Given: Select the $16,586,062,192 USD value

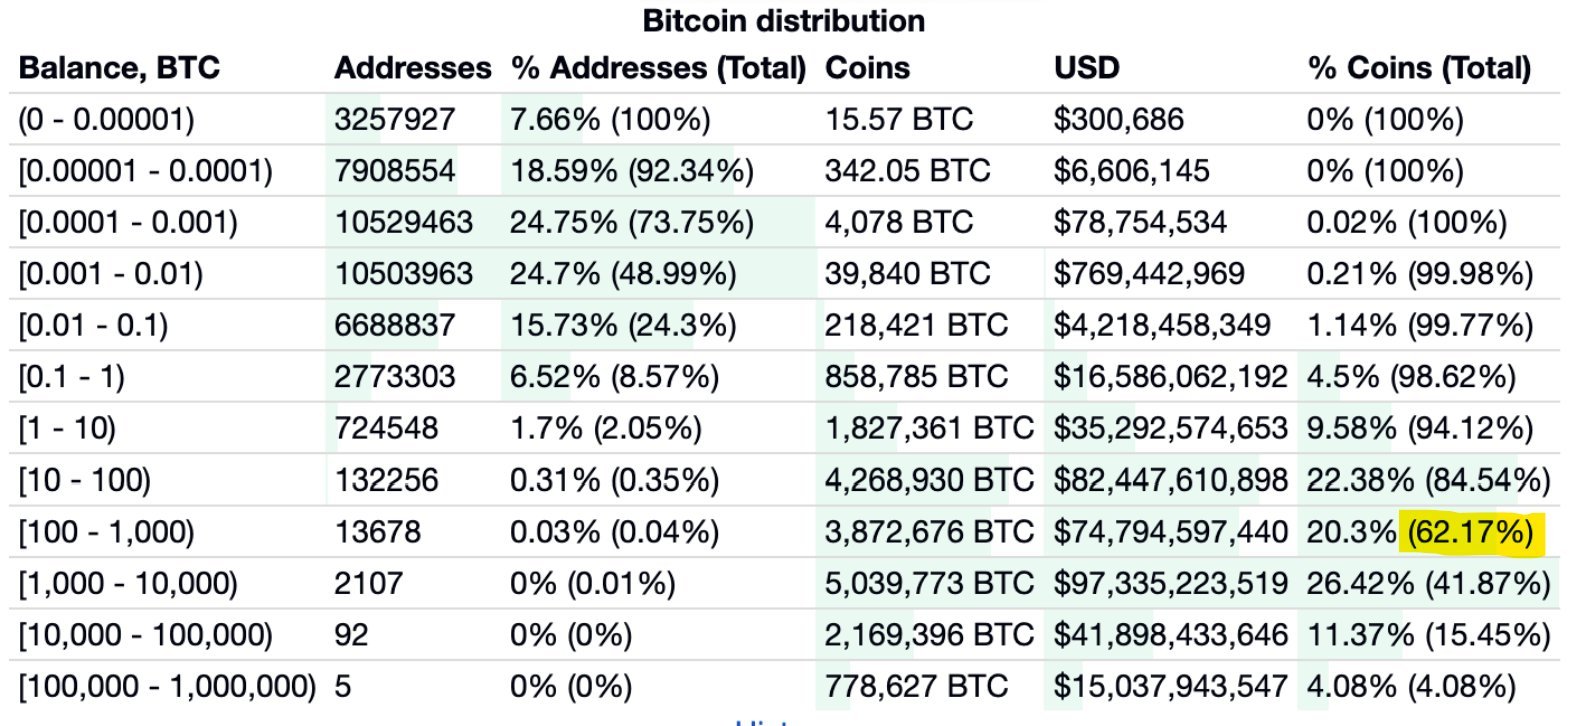Looking at the screenshot, I should 1170,377.
